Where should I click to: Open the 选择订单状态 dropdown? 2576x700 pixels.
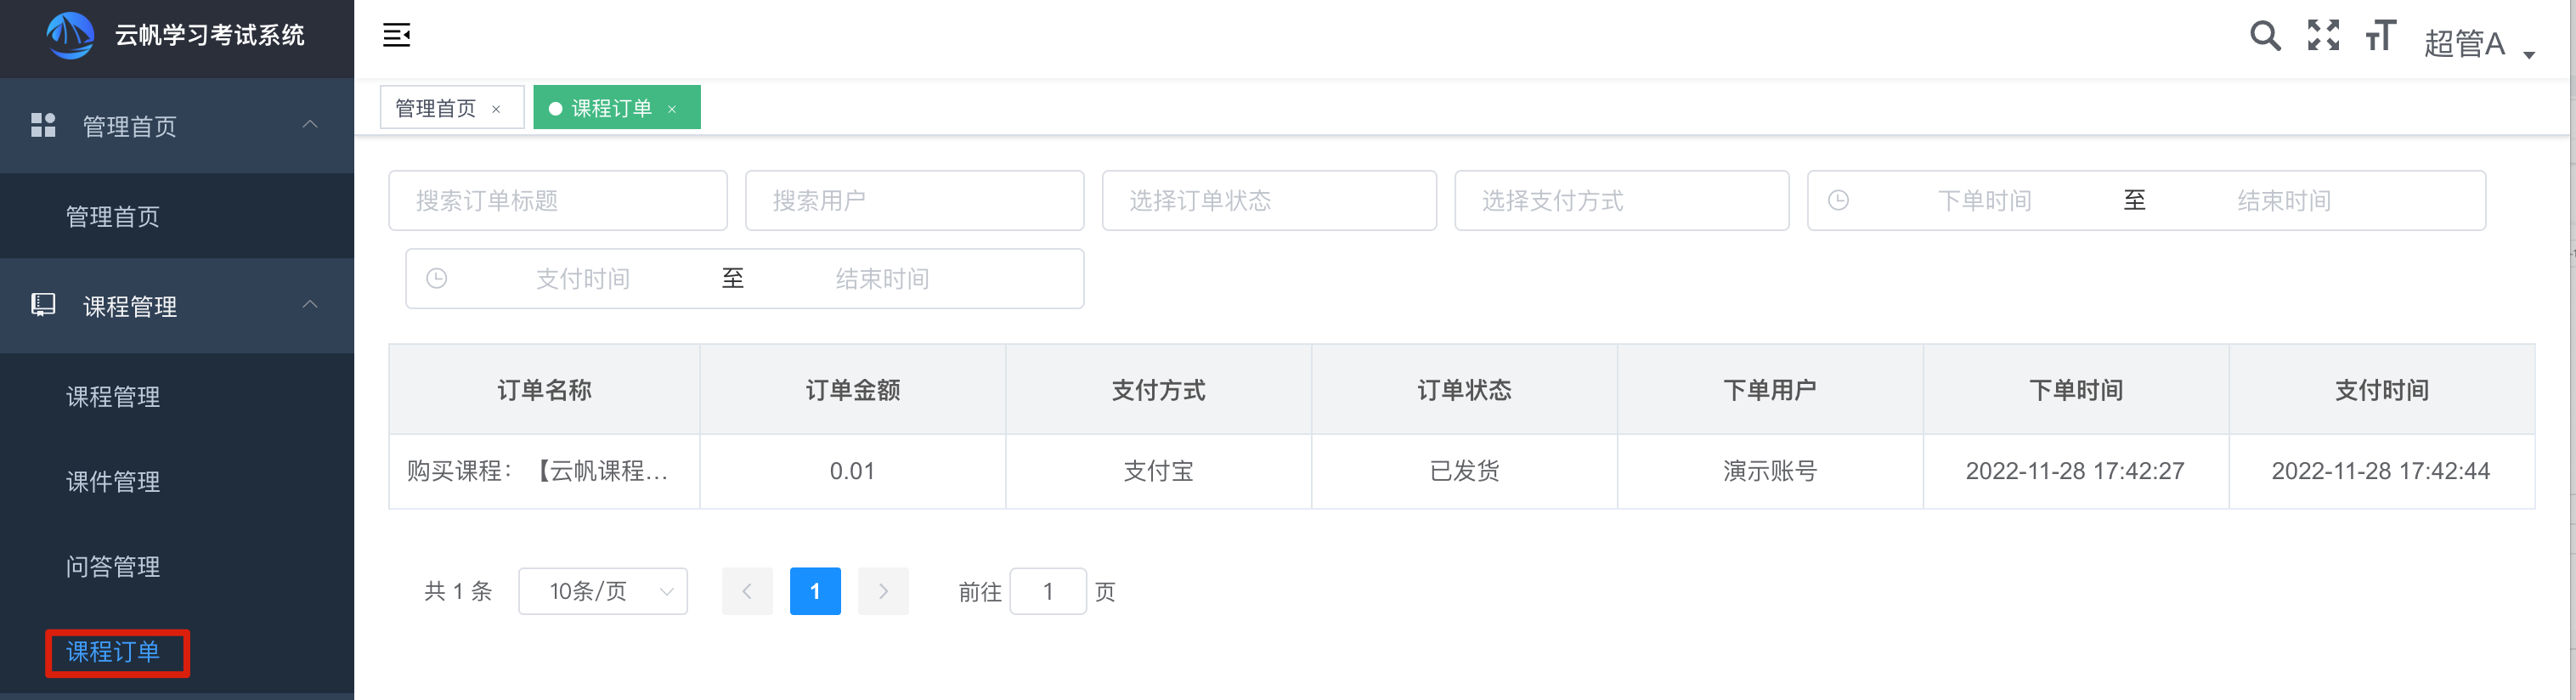pyautogui.click(x=1269, y=200)
